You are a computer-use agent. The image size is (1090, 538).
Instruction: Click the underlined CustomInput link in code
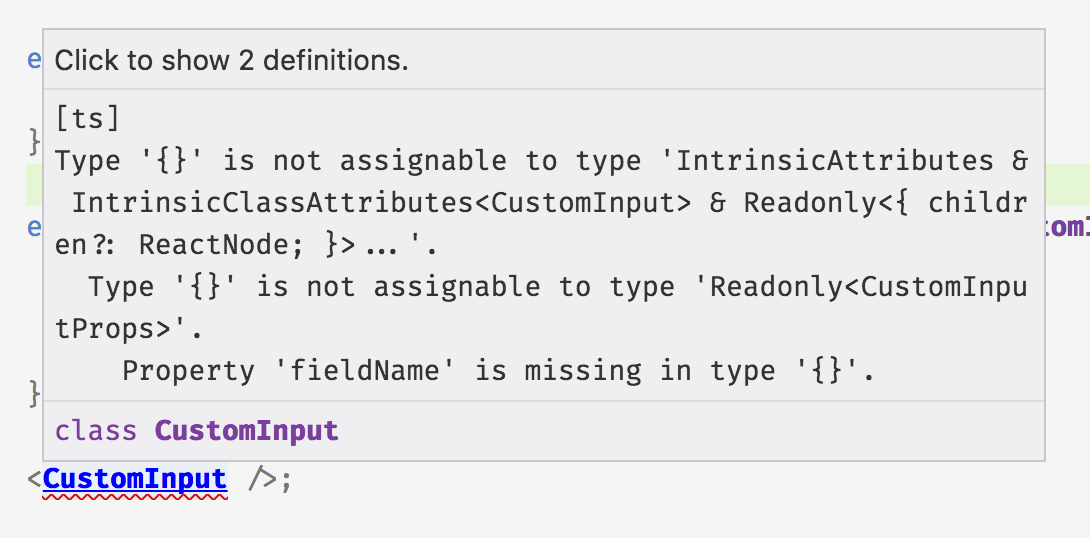click(135, 479)
